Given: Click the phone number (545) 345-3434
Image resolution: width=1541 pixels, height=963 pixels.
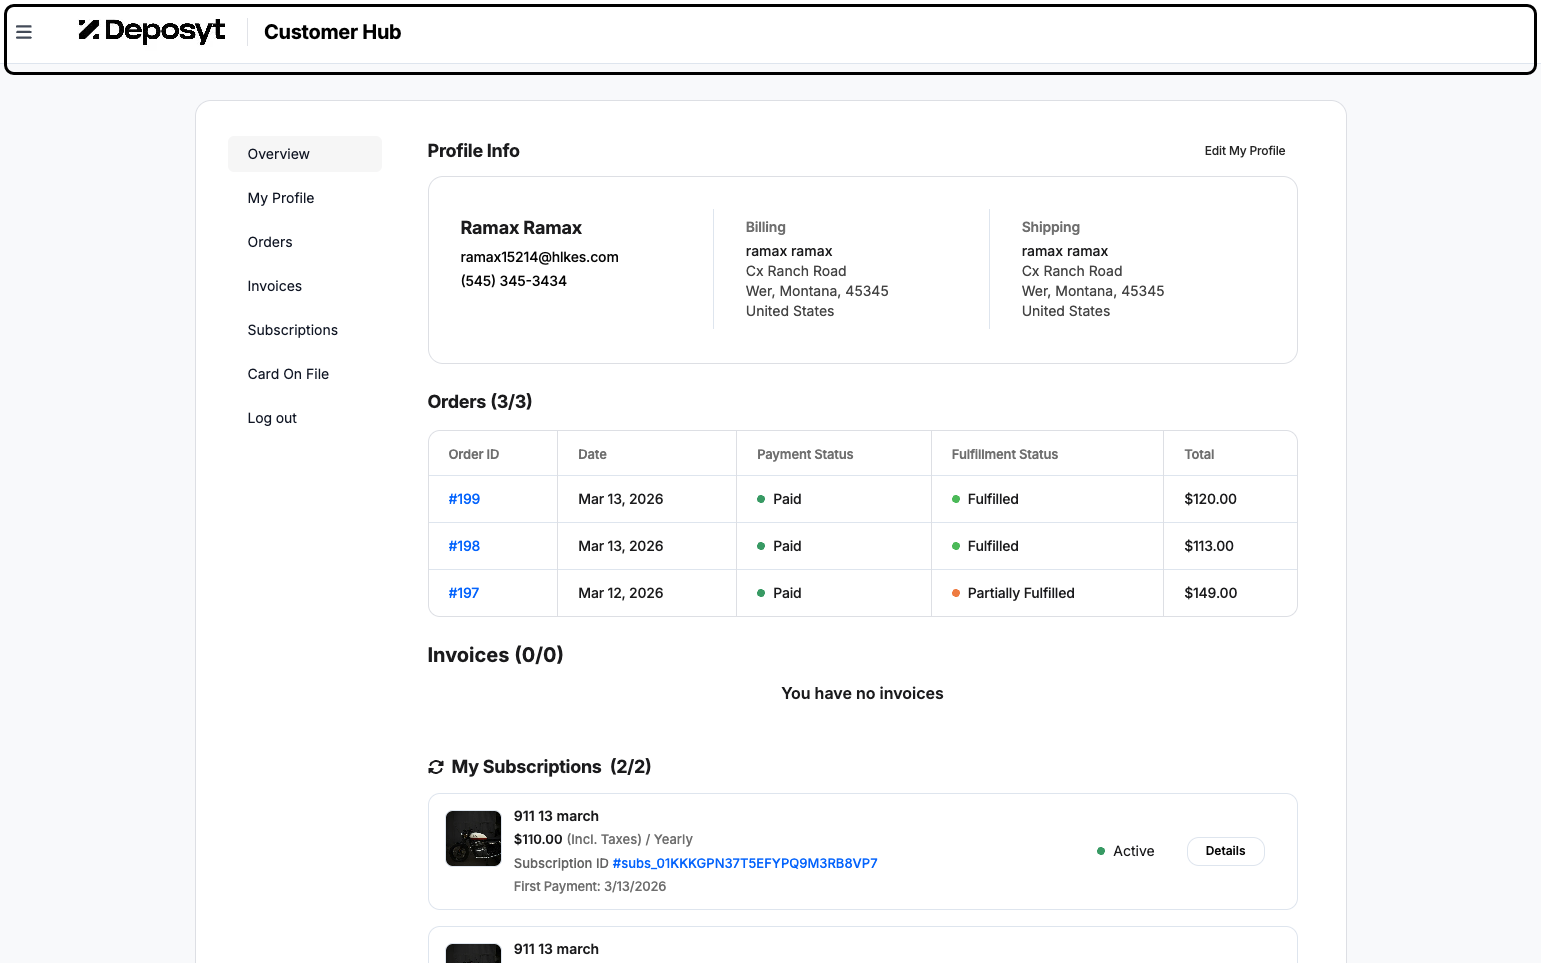Looking at the screenshot, I should click(513, 281).
